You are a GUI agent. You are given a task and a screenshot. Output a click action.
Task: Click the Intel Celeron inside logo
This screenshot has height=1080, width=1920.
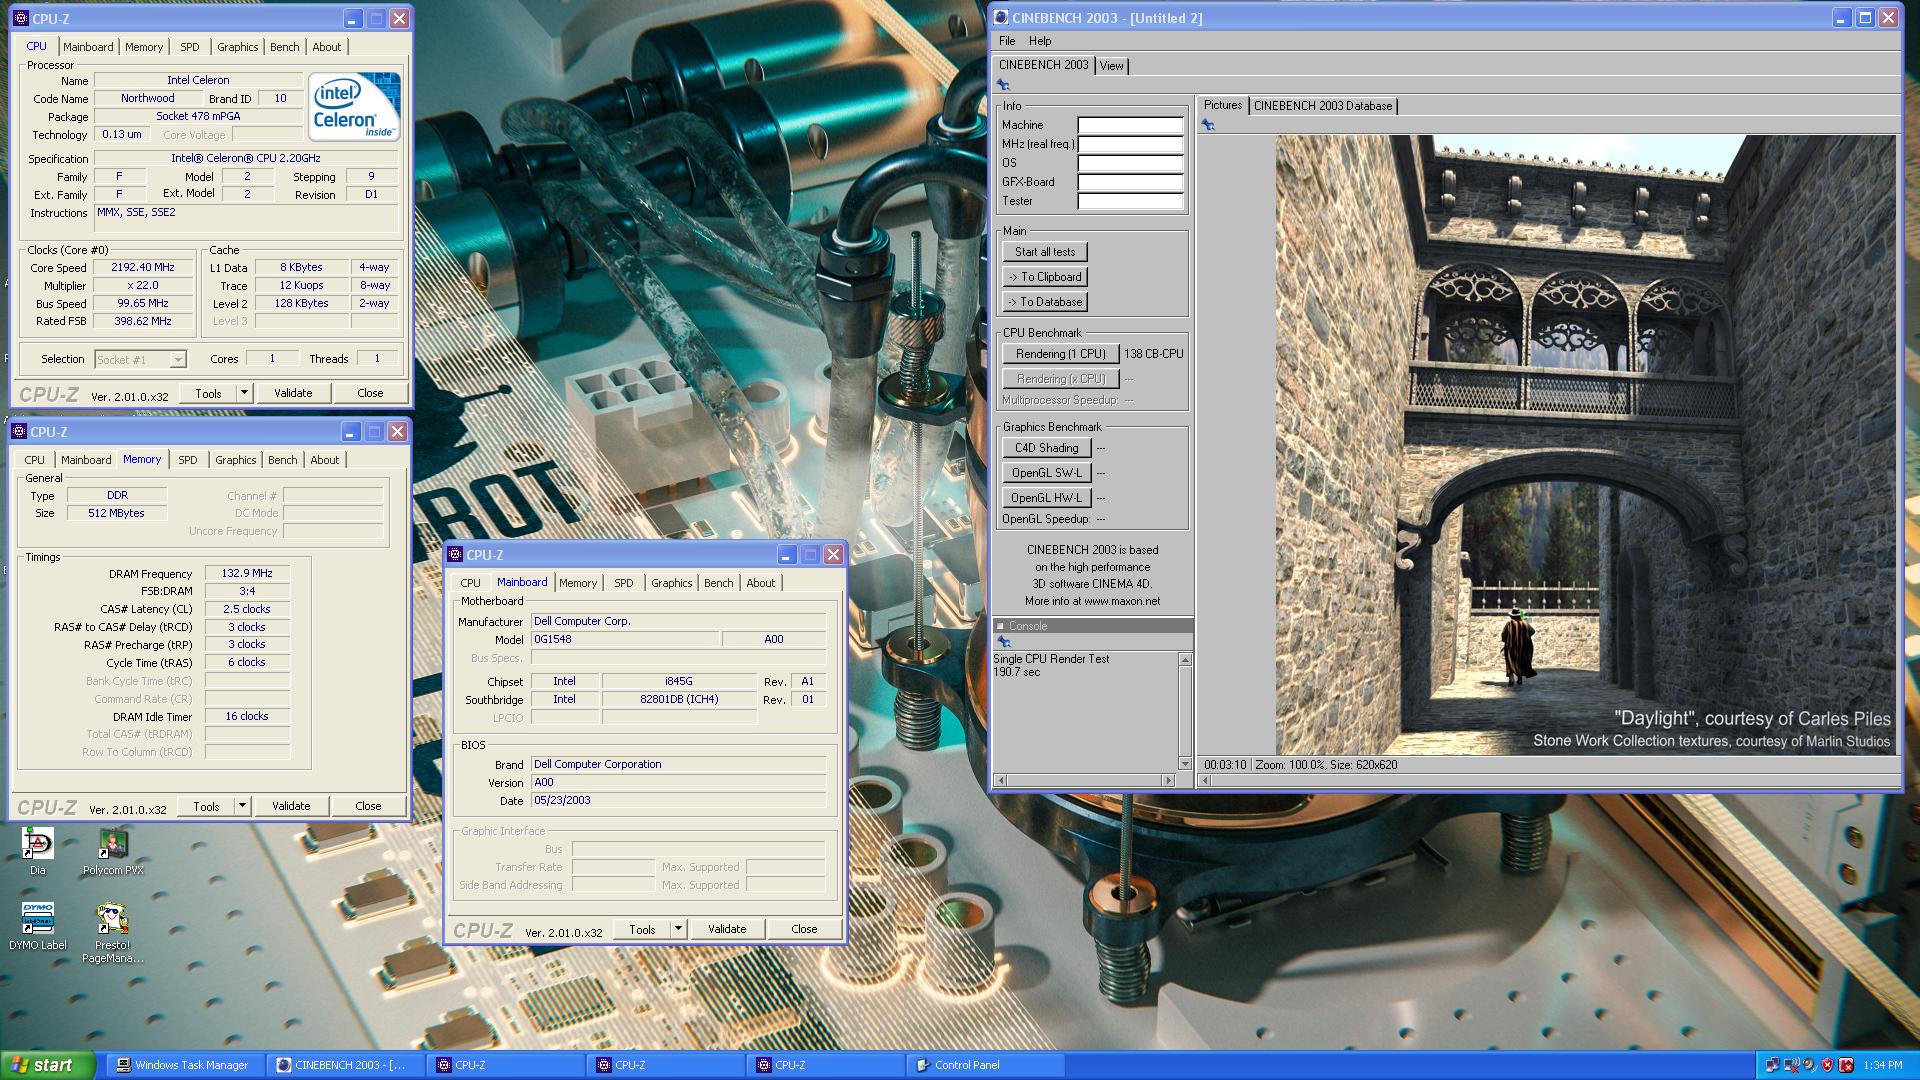354,106
